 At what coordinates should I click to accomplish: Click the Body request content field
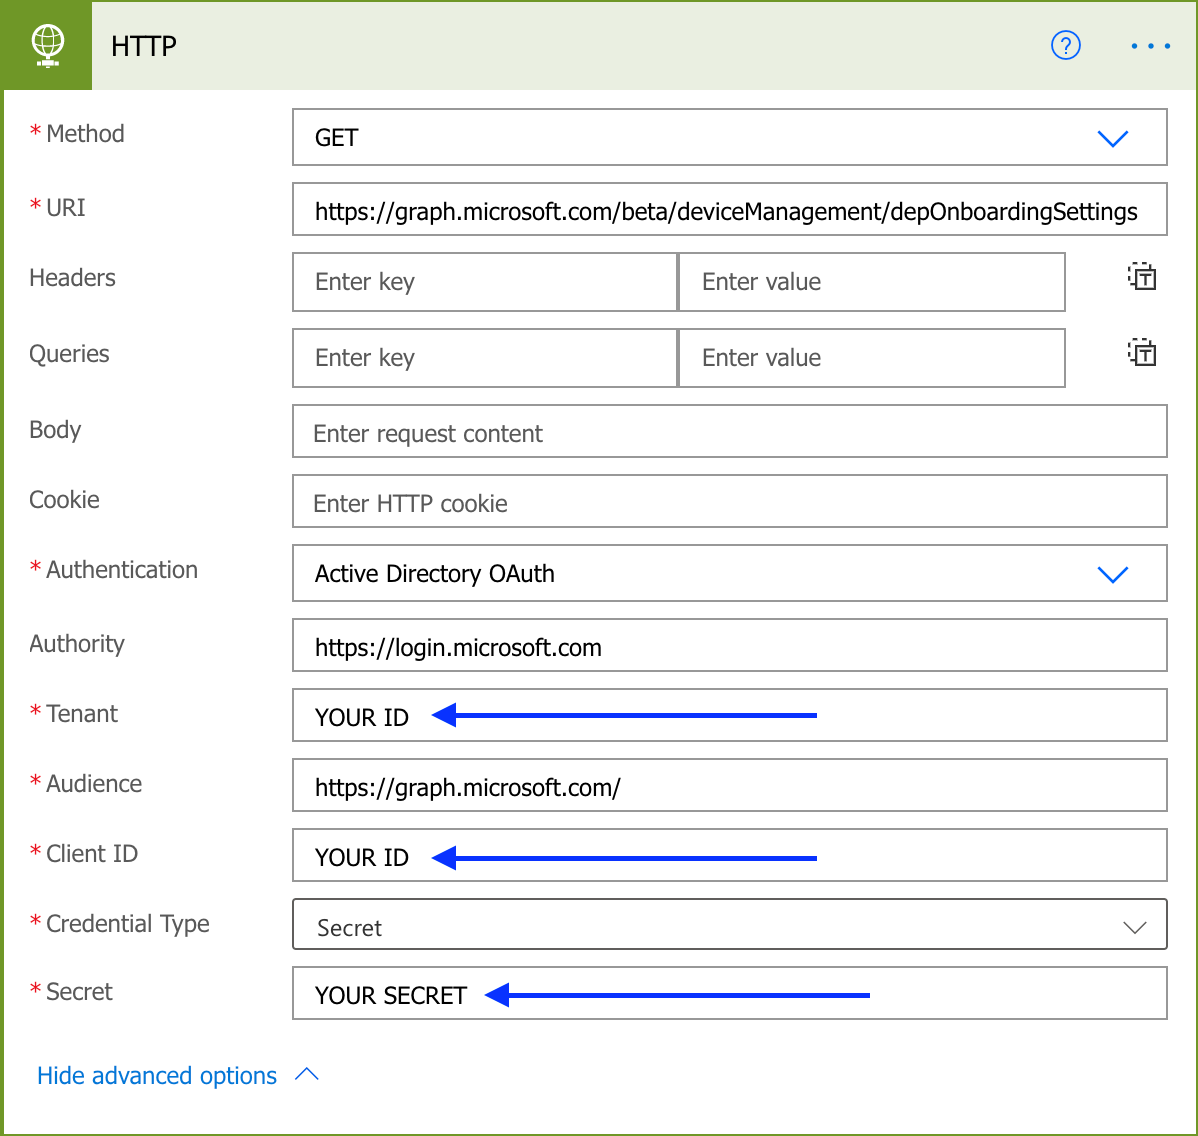pos(729,432)
